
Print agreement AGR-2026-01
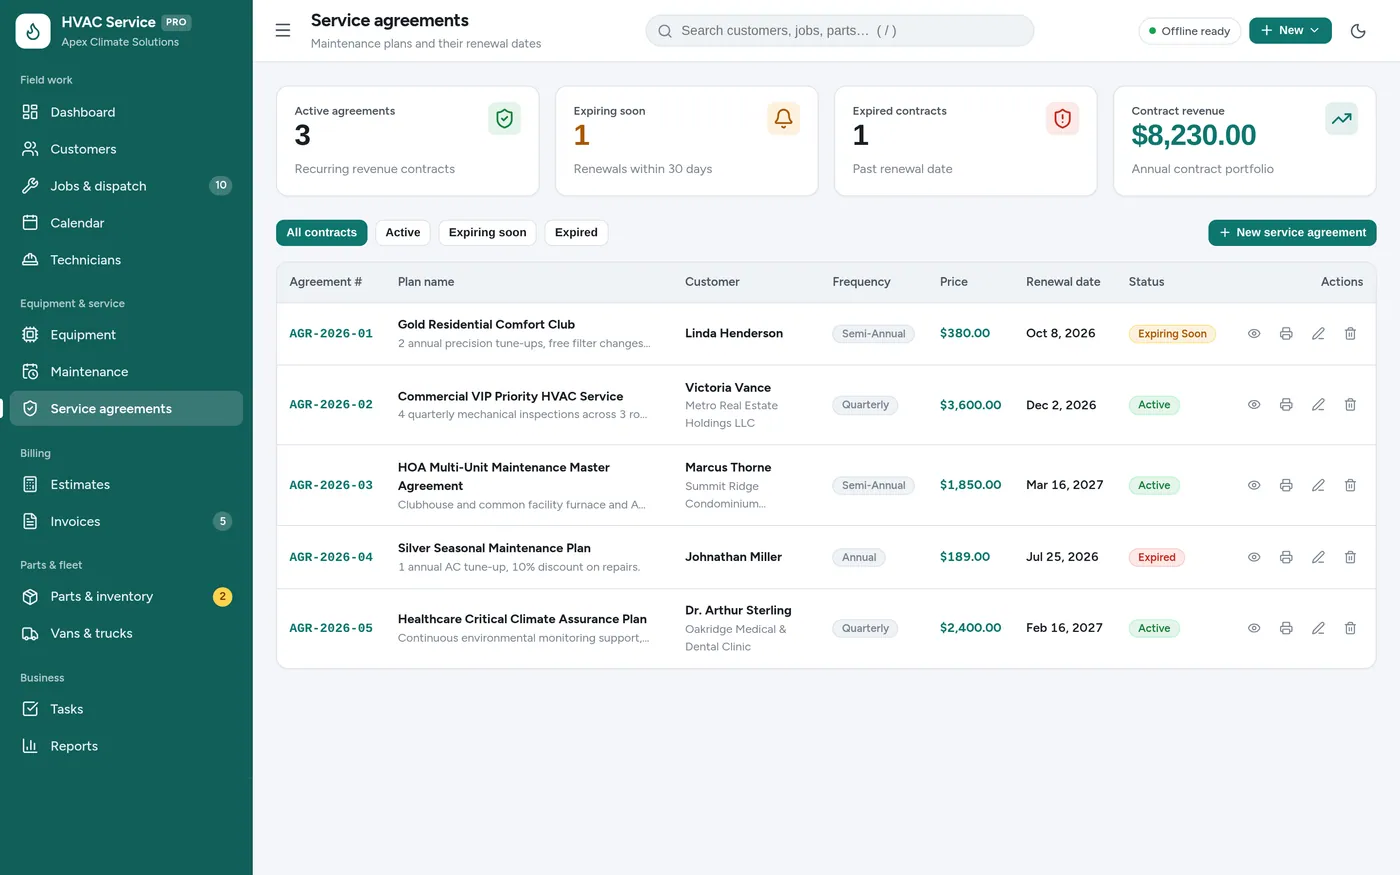point(1286,334)
